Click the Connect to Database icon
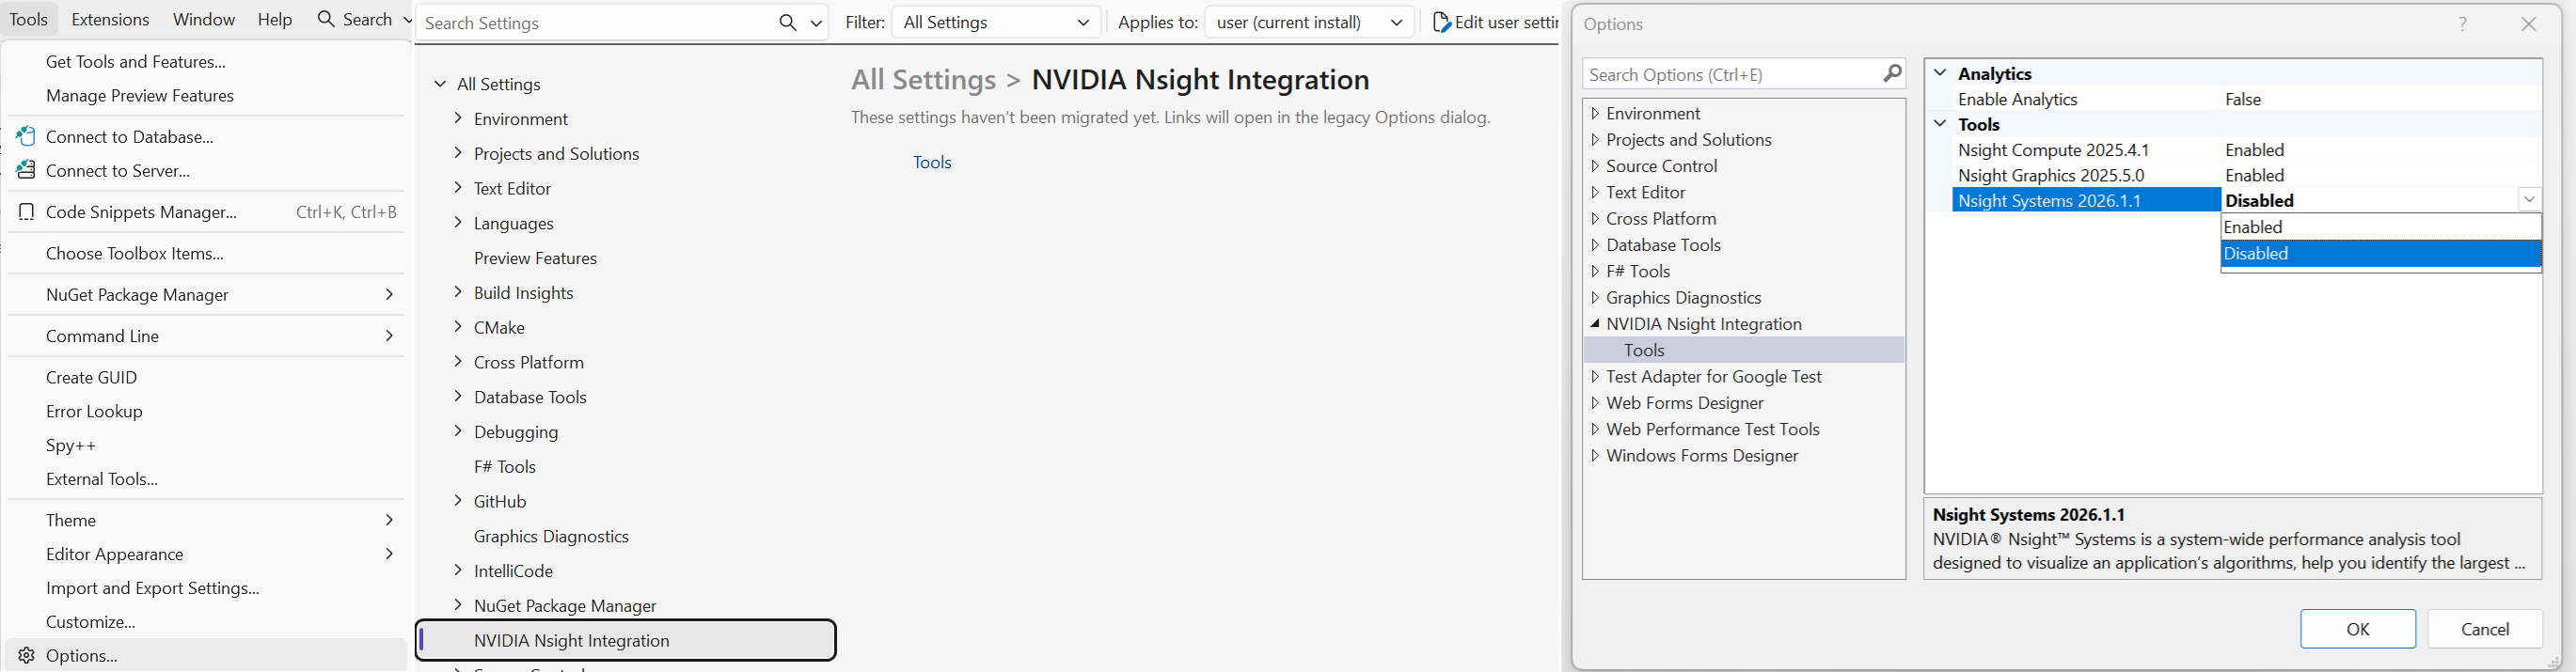2576x672 pixels. [x=26, y=136]
